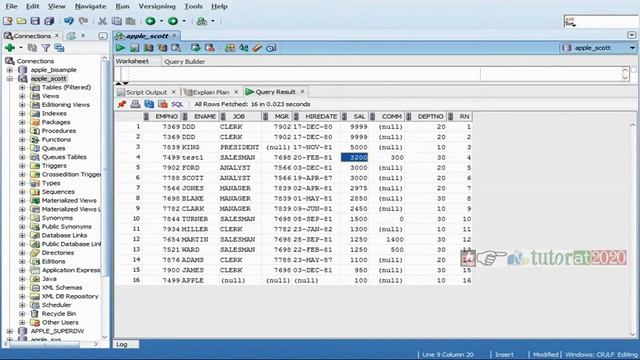Expand the Views node
Image resolution: width=640 pixels, height=360 pixels.
22,96
